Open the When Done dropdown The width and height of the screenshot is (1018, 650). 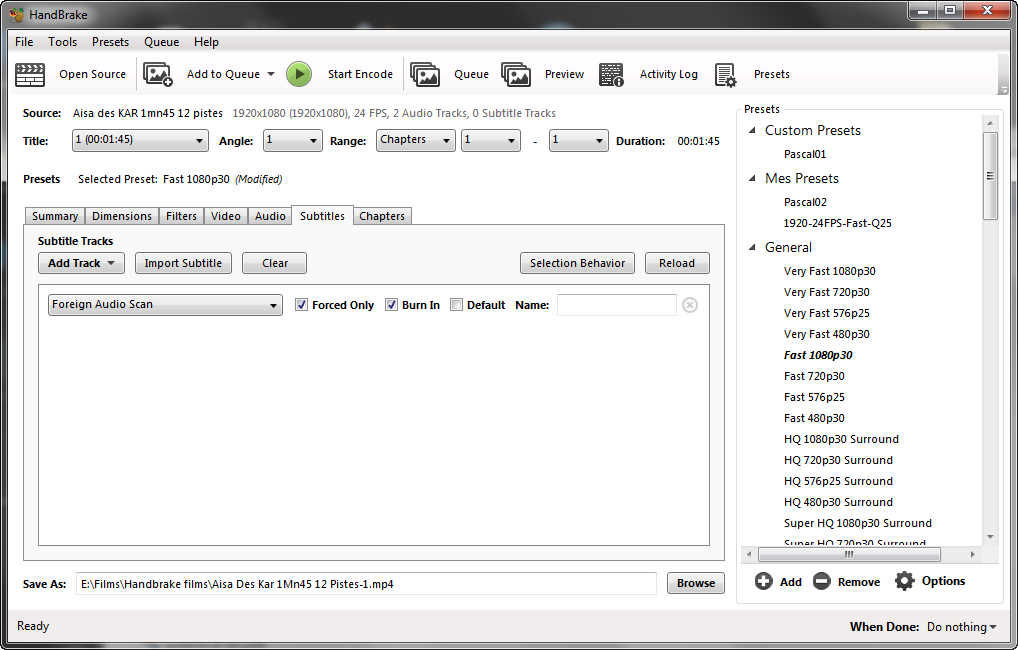pyautogui.click(x=961, y=627)
